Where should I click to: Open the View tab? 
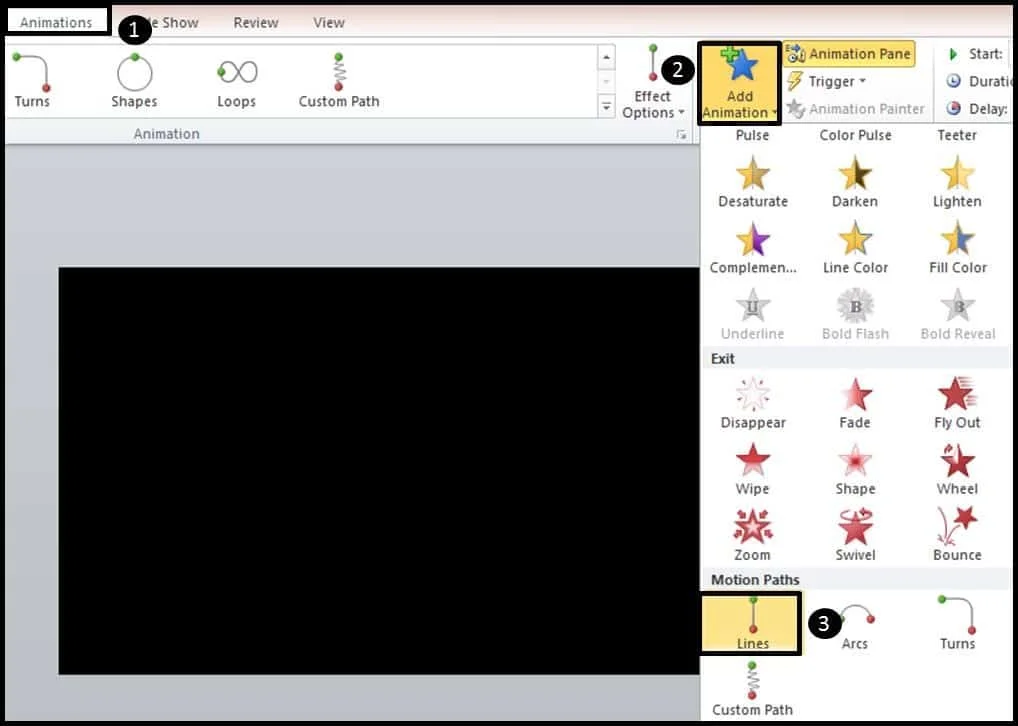[329, 22]
